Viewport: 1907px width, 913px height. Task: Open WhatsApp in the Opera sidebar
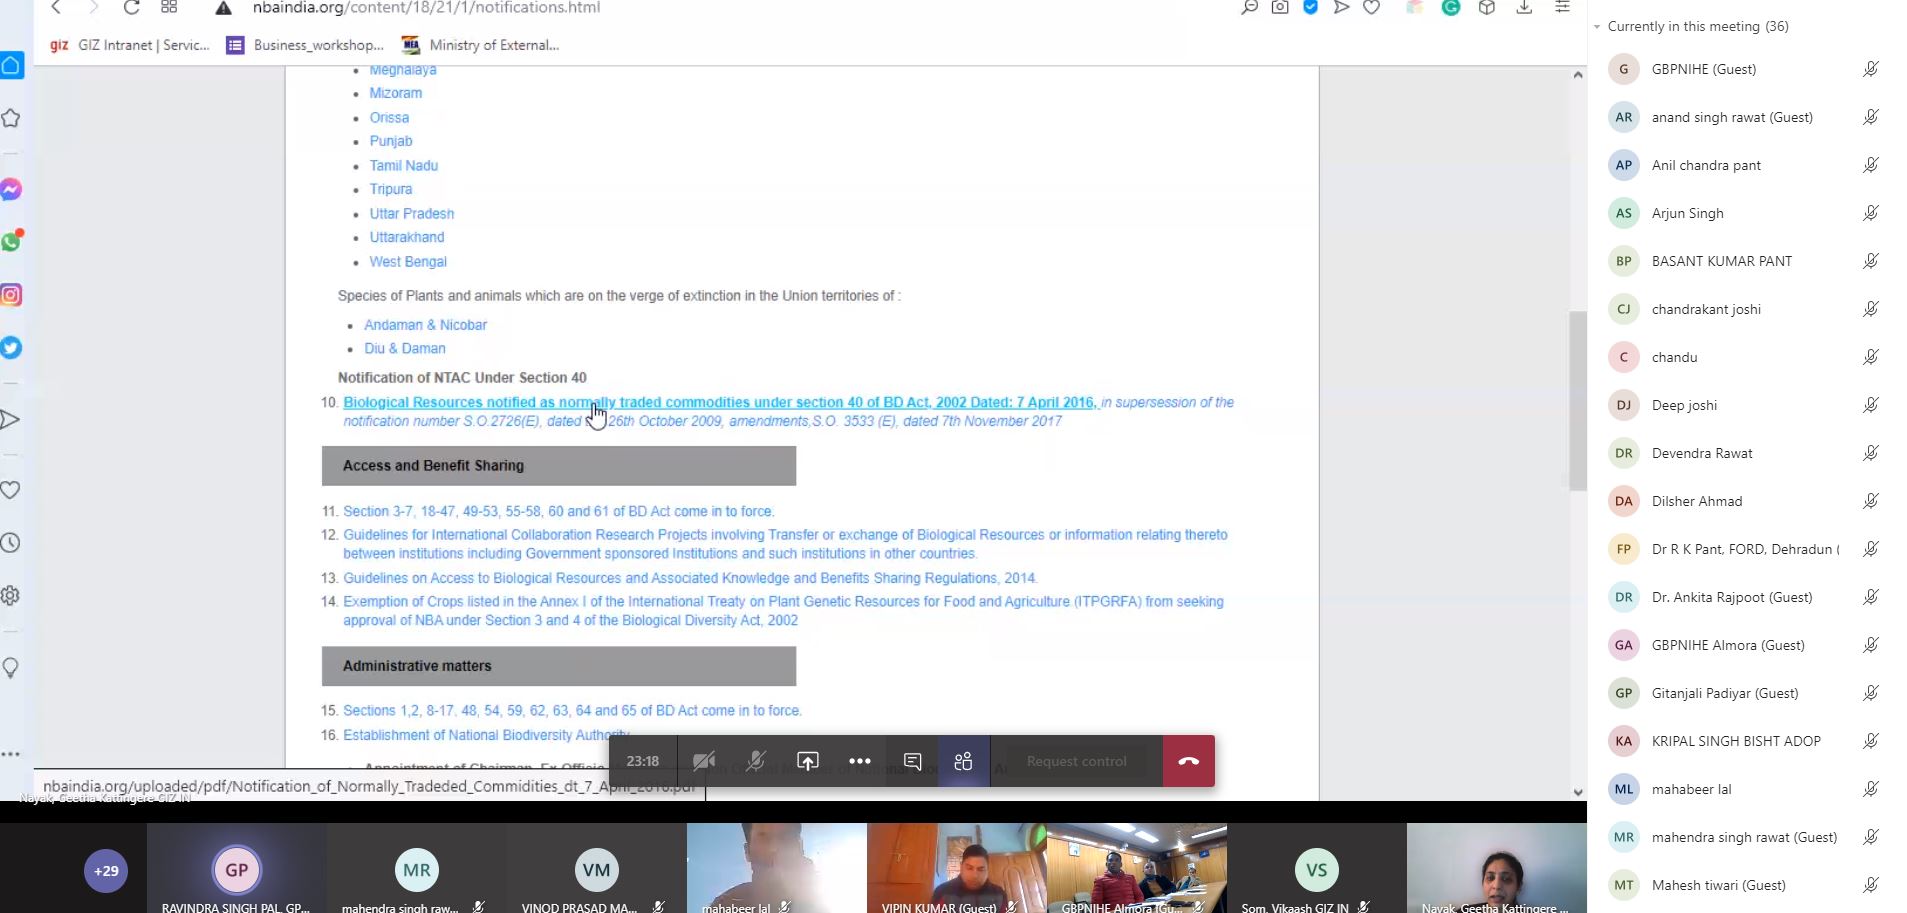click(x=11, y=242)
